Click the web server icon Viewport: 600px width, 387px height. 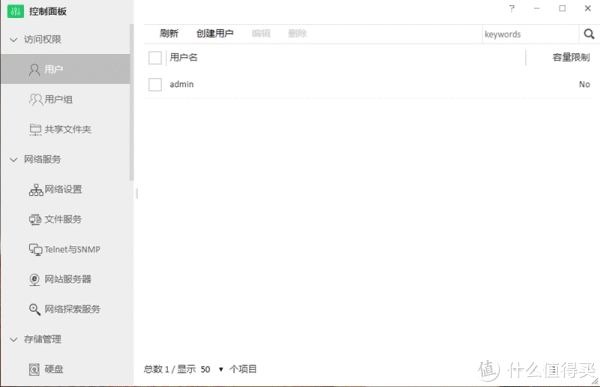click(x=34, y=279)
